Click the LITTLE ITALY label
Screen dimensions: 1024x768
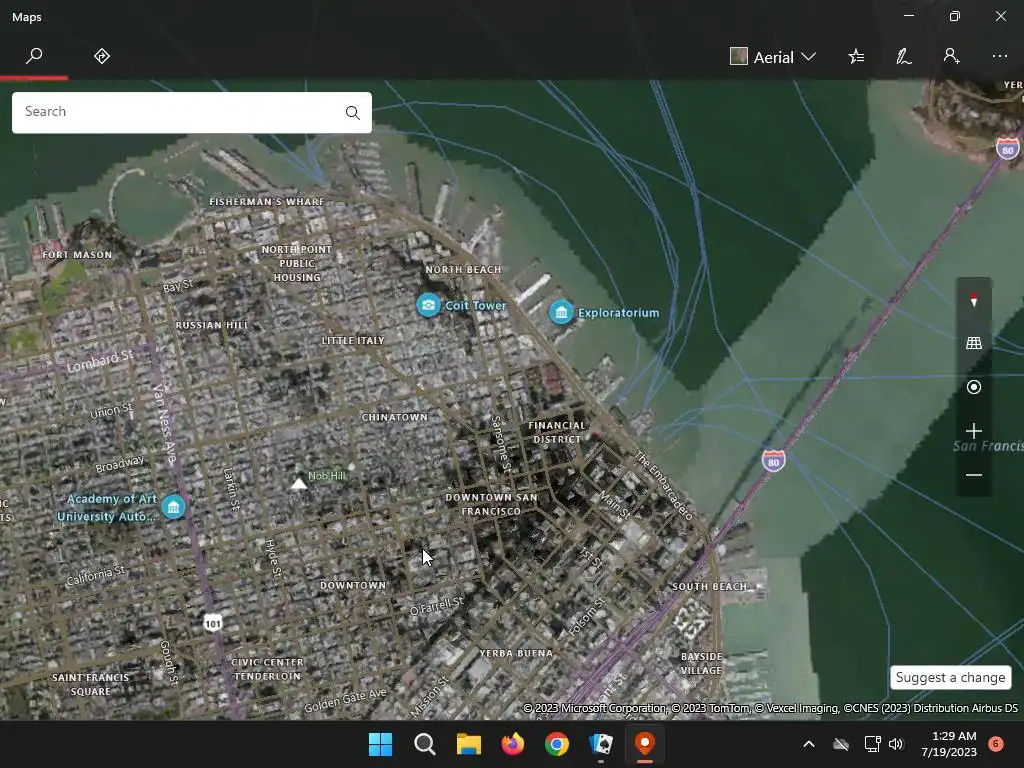(x=353, y=340)
